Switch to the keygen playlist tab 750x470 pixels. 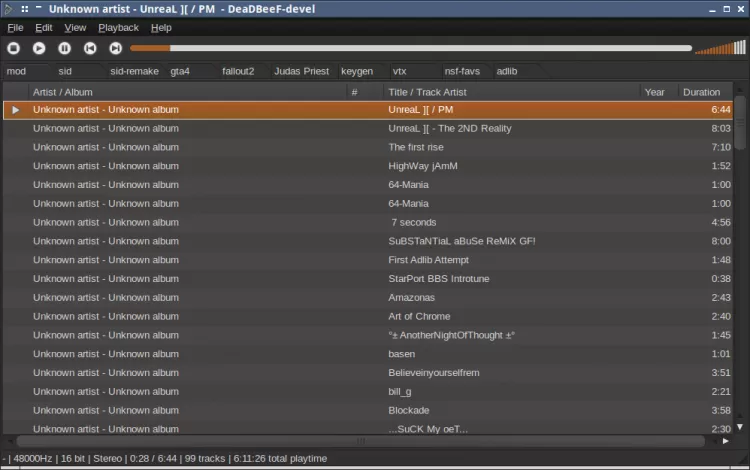coord(357,72)
